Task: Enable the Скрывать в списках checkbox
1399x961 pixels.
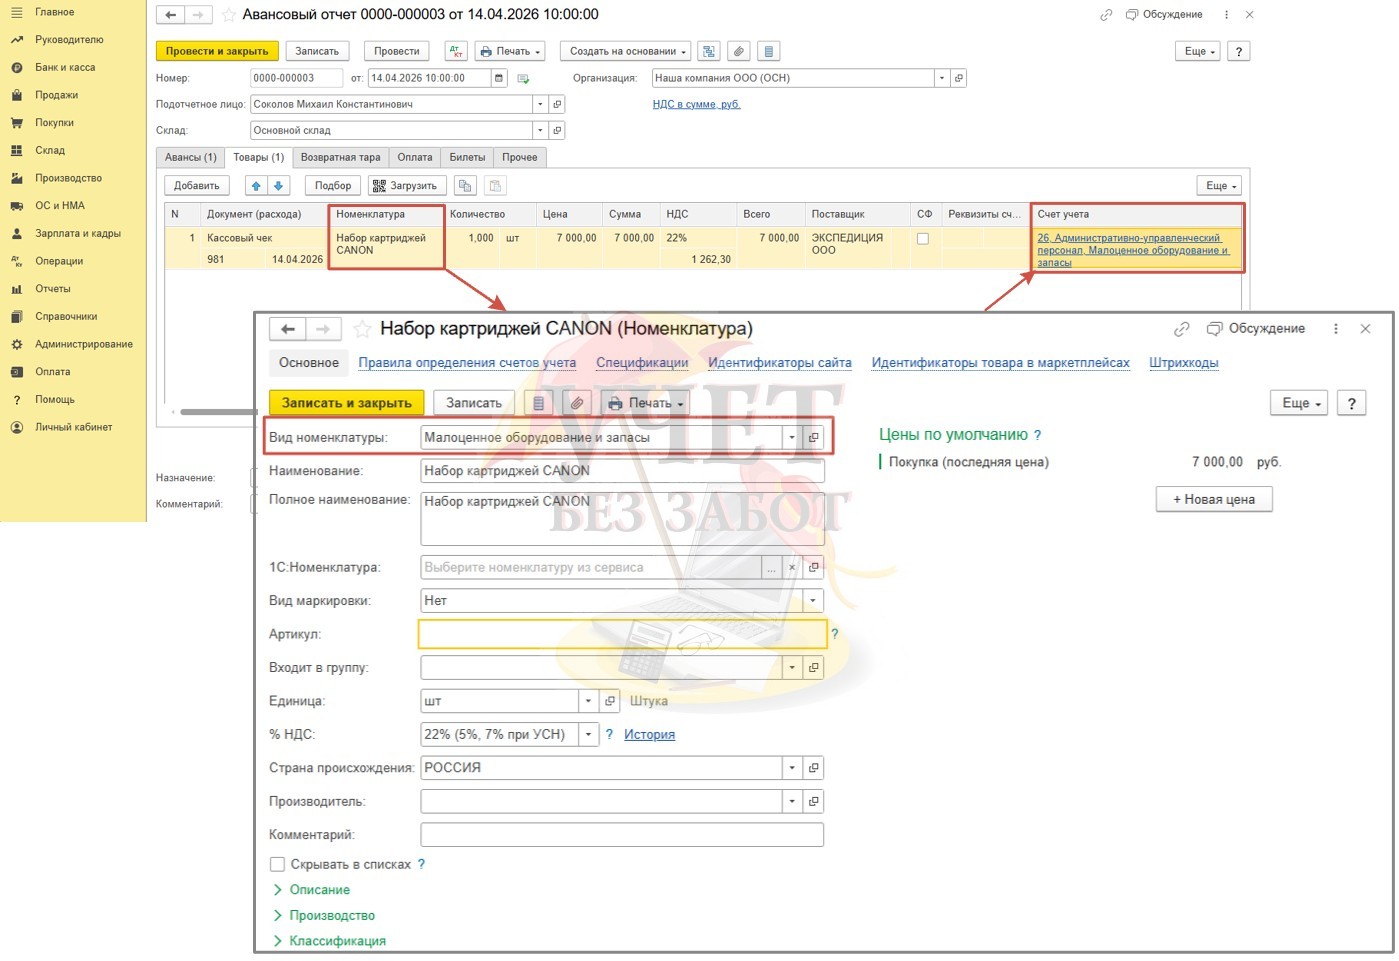Action: [277, 864]
